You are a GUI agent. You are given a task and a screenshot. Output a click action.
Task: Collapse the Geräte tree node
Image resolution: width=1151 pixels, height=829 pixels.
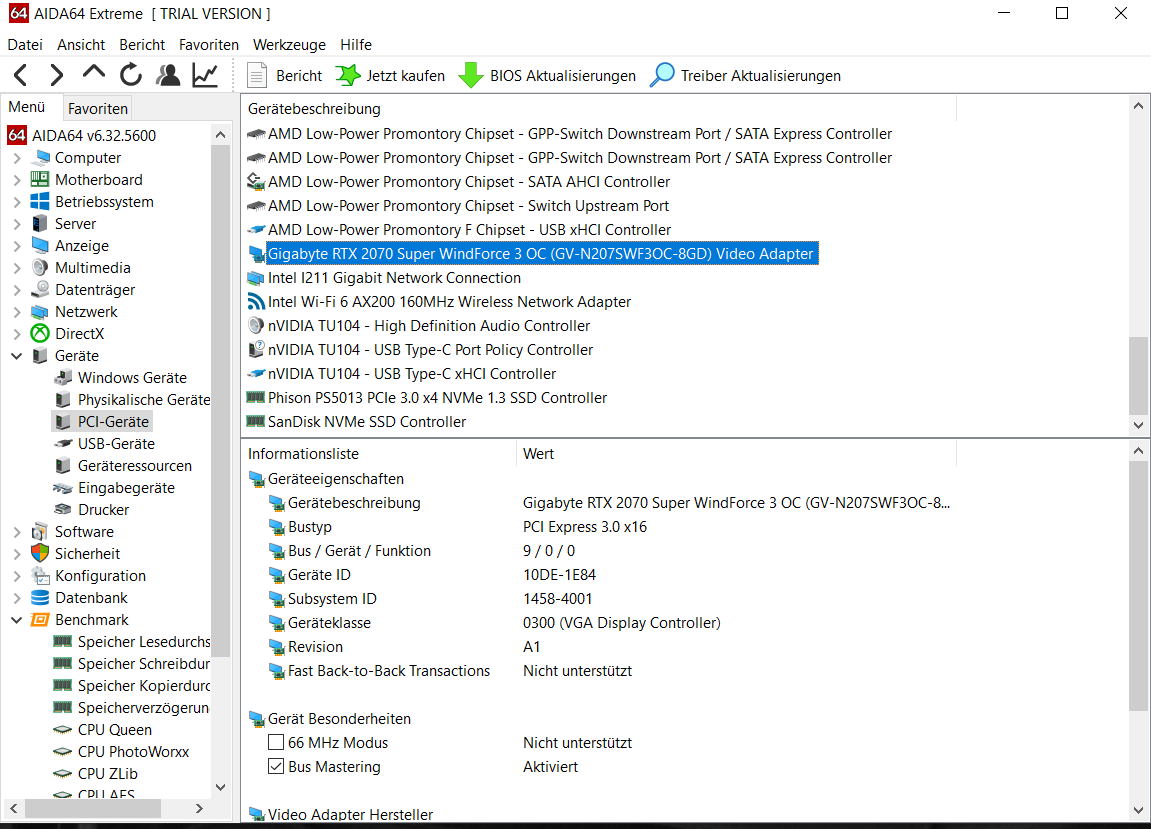17,356
